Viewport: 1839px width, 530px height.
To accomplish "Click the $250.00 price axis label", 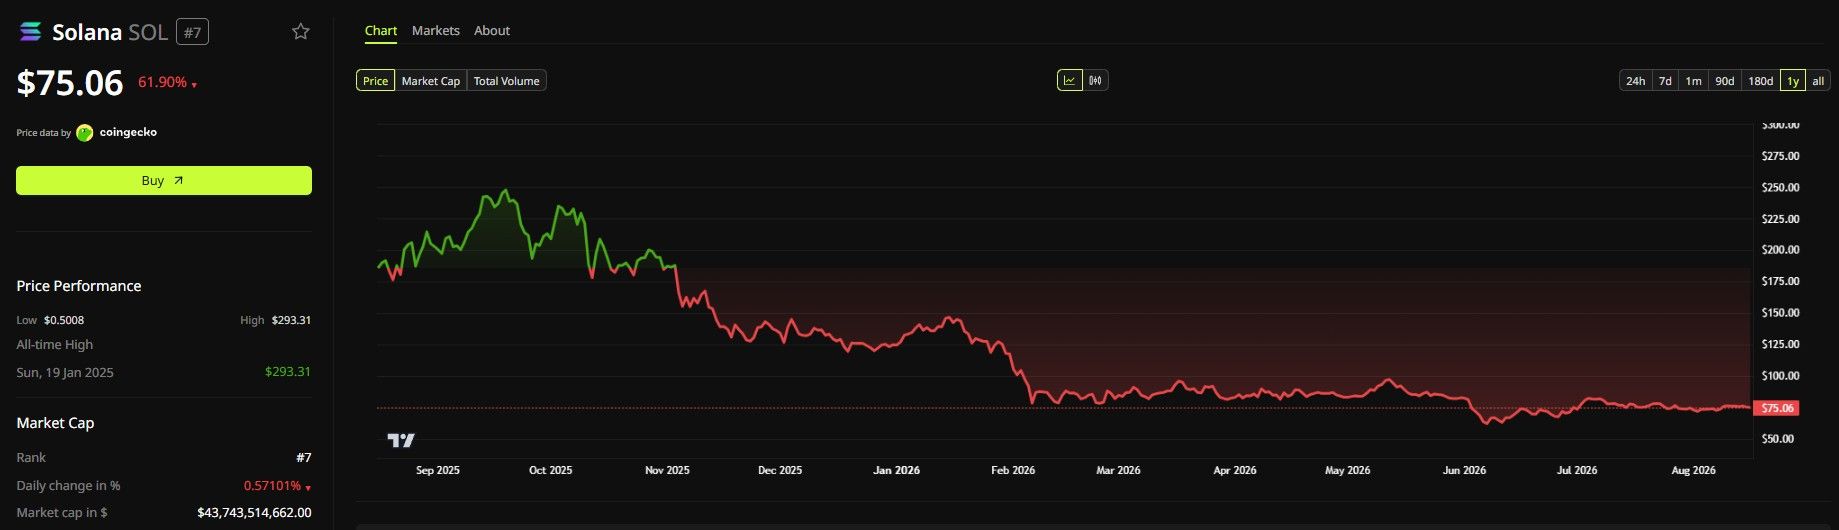I will pyautogui.click(x=1780, y=188).
